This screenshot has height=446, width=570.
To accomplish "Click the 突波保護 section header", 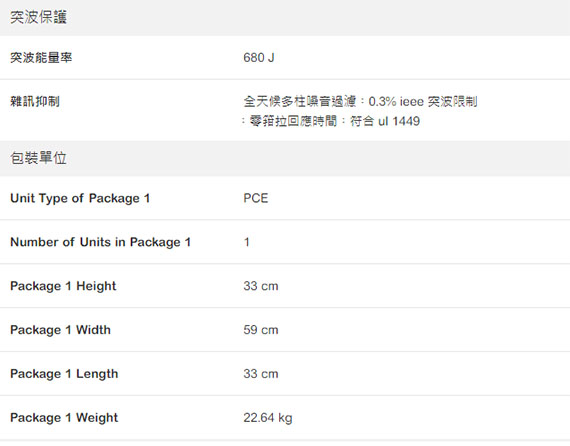I will (285, 17).
